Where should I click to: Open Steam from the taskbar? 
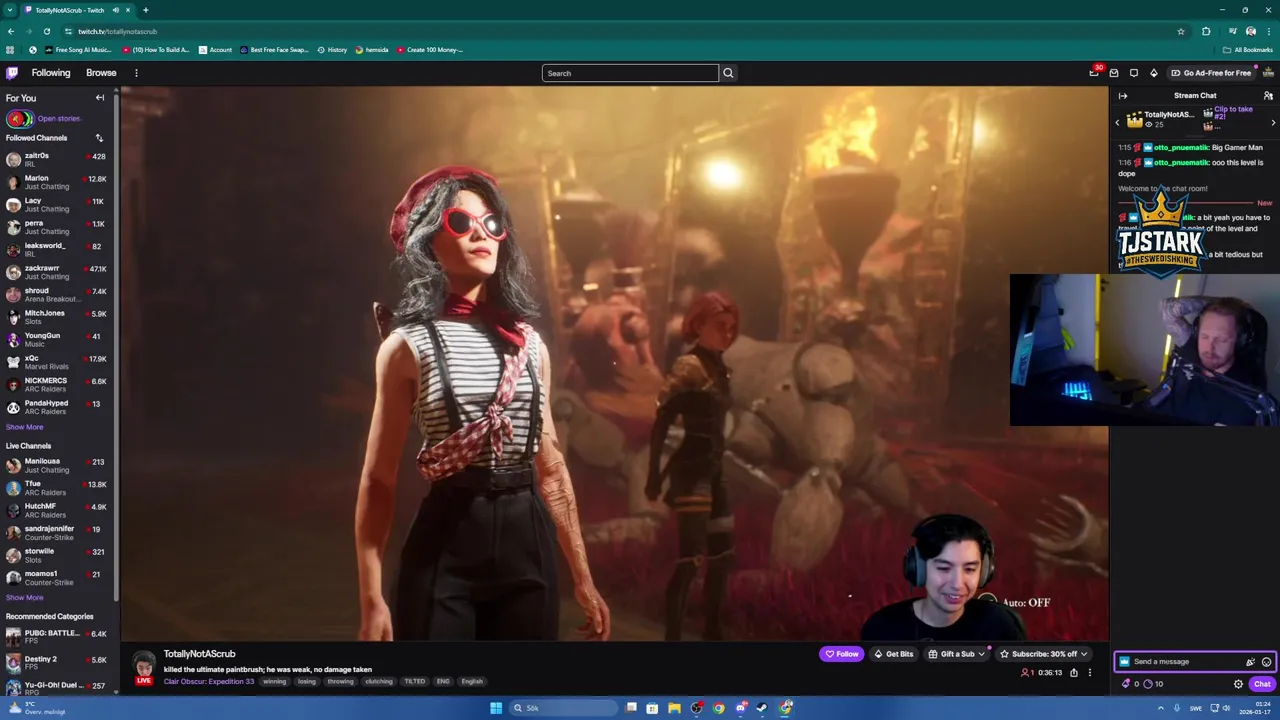(x=762, y=708)
